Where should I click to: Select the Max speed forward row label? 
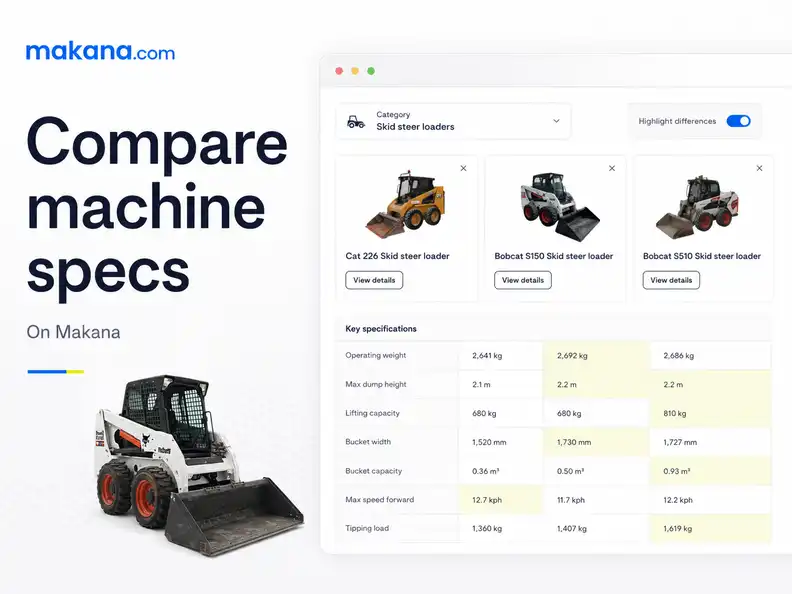tap(380, 500)
